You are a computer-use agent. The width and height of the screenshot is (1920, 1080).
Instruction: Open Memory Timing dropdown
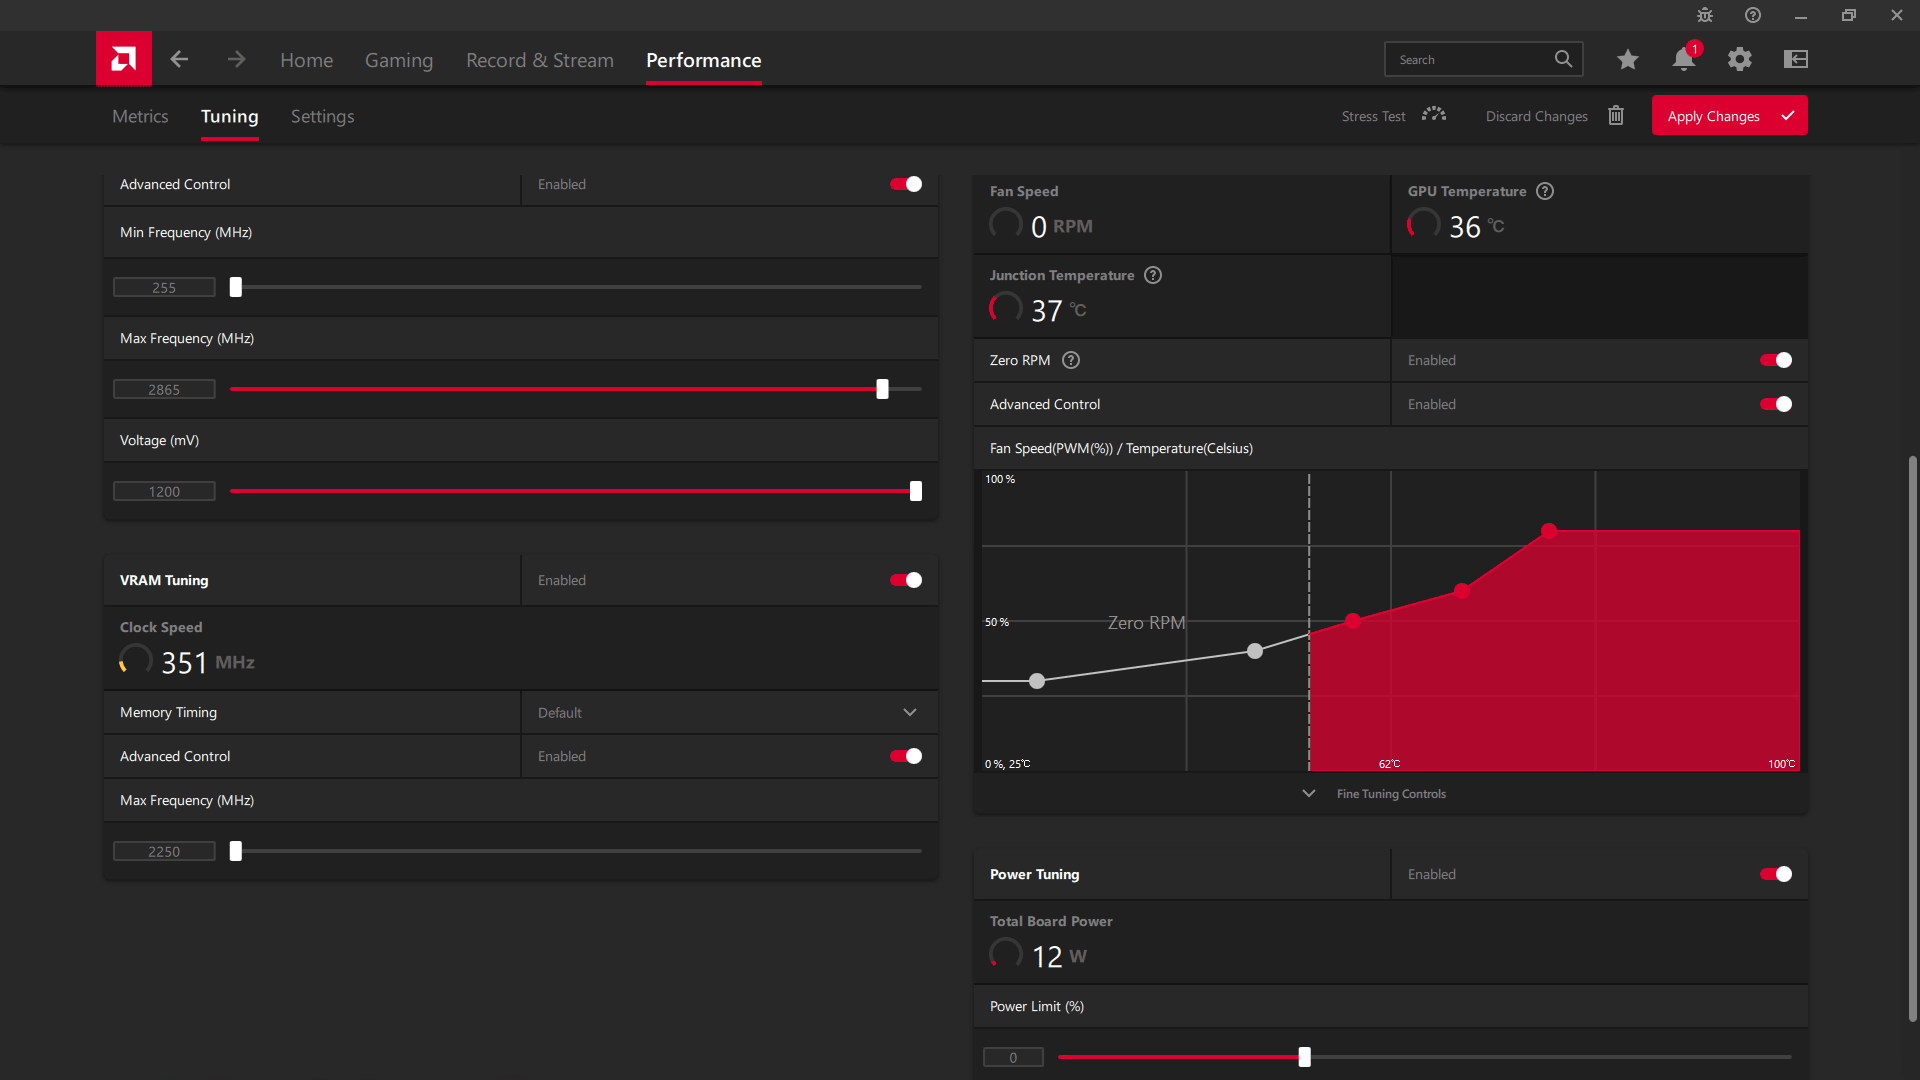tap(729, 712)
